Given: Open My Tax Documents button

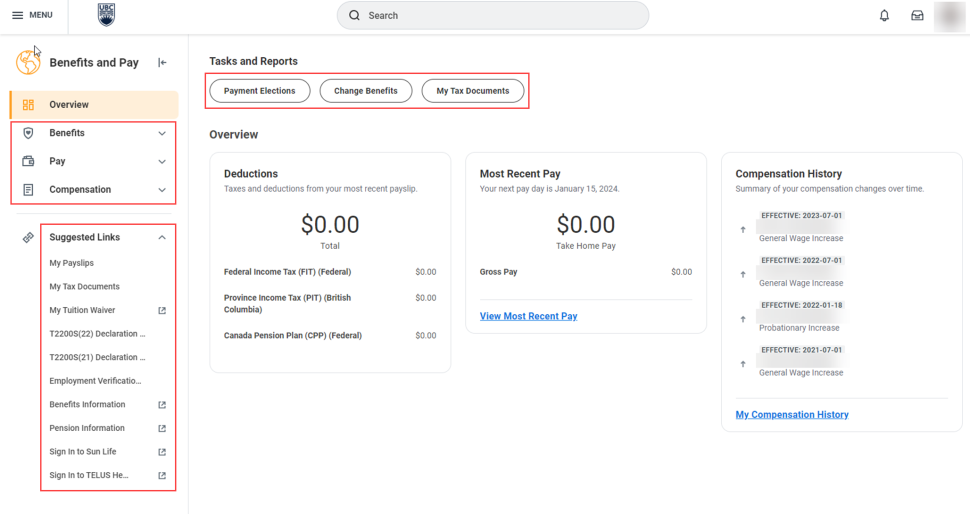Looking at the screenshot, I should point(472,91).
